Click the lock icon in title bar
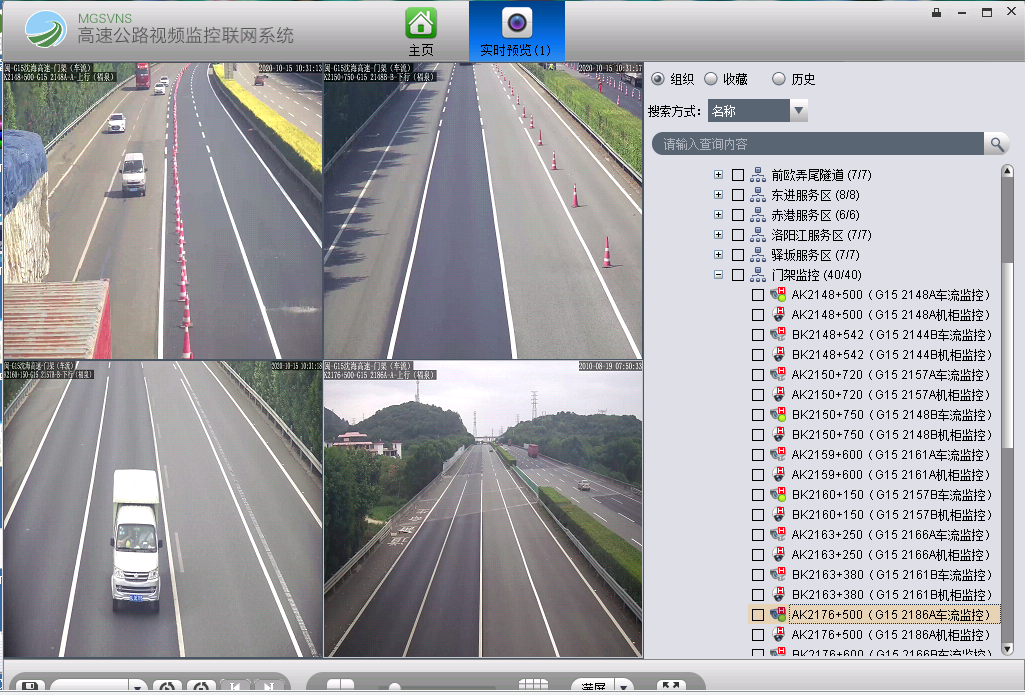Screen dimensions: 1025x695 [x=936, y=13]
